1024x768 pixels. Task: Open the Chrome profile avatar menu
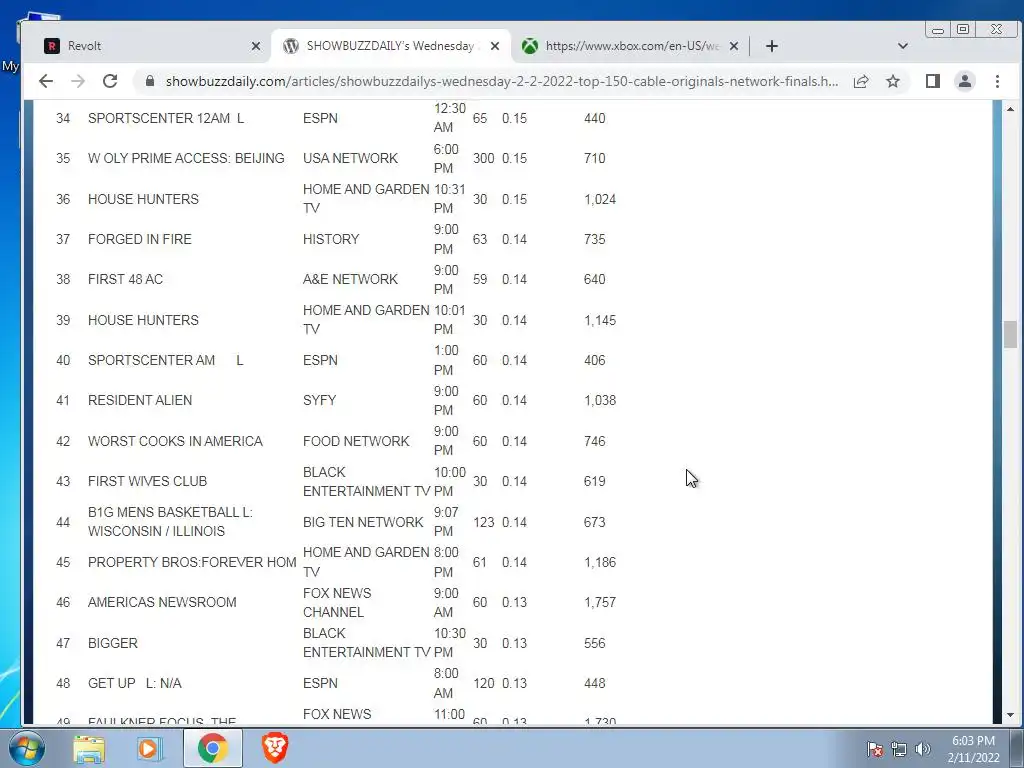[x=965, y=81]
